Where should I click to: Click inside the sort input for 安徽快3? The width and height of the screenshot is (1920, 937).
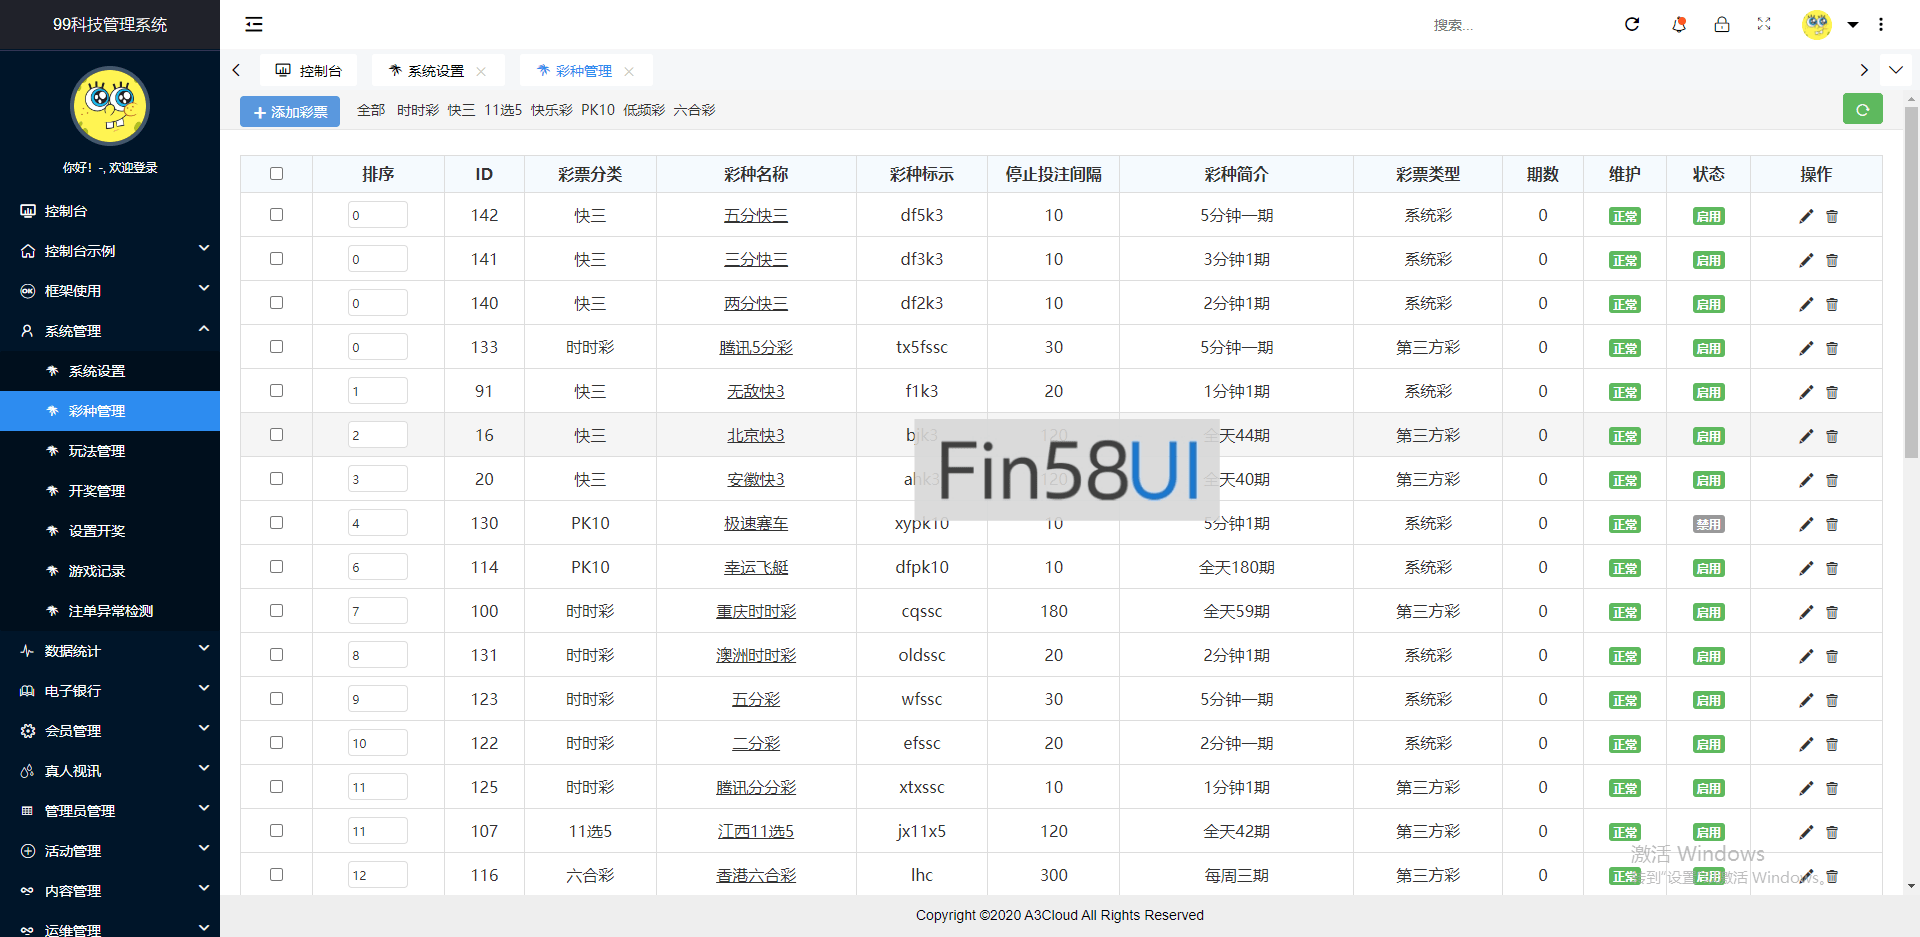(x=377, y=478)
